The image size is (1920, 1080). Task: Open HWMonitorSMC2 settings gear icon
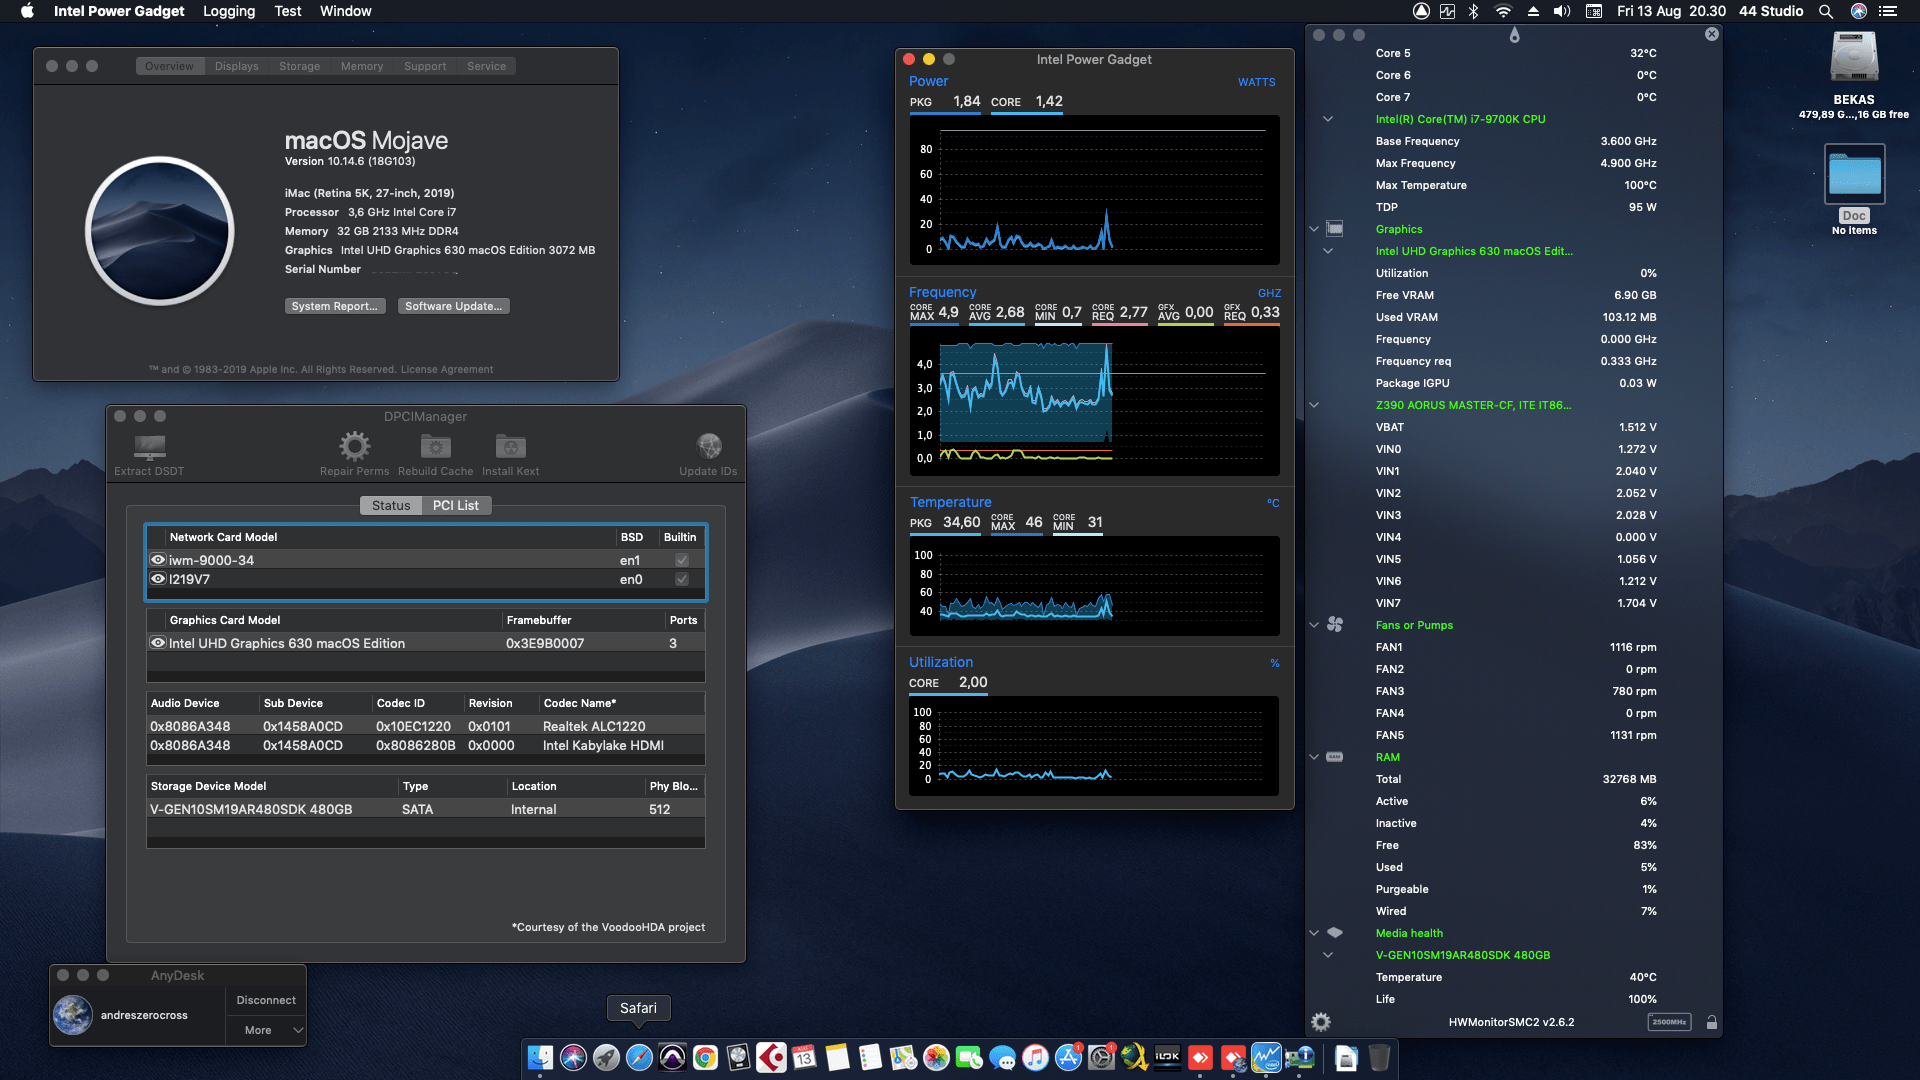click(1321, 1022)
